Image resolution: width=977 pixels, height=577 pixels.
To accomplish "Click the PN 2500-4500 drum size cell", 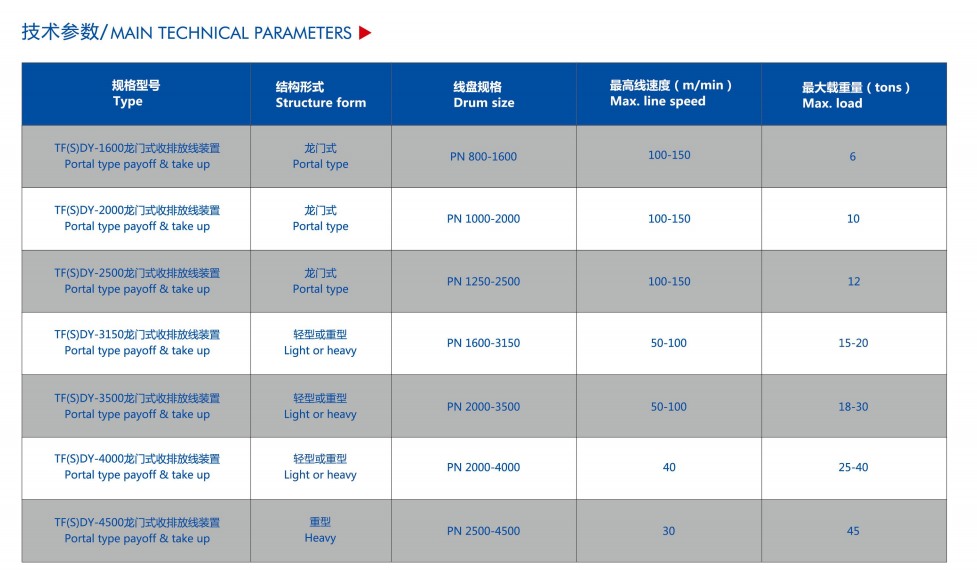I will [484, 531].
